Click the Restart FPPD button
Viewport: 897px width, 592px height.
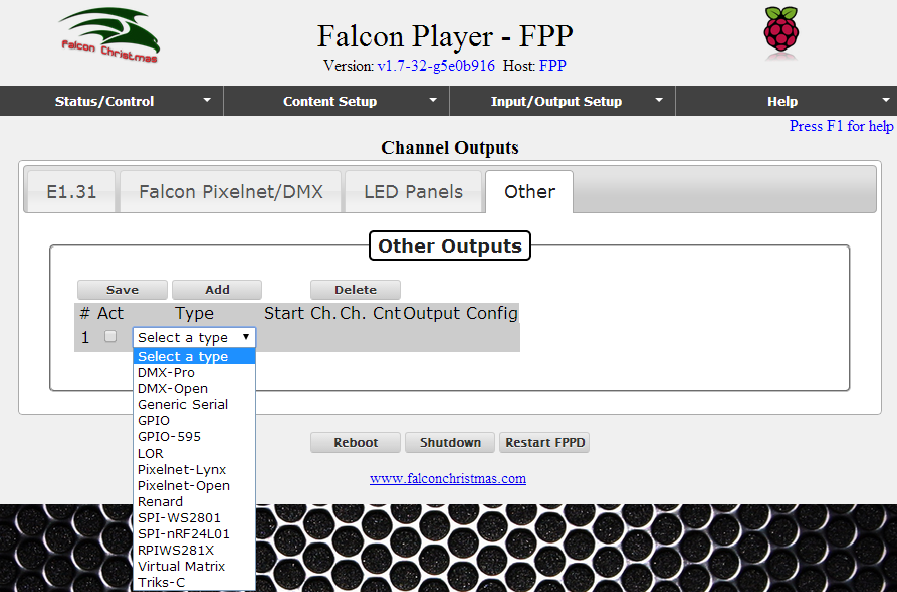pos(544,443)
